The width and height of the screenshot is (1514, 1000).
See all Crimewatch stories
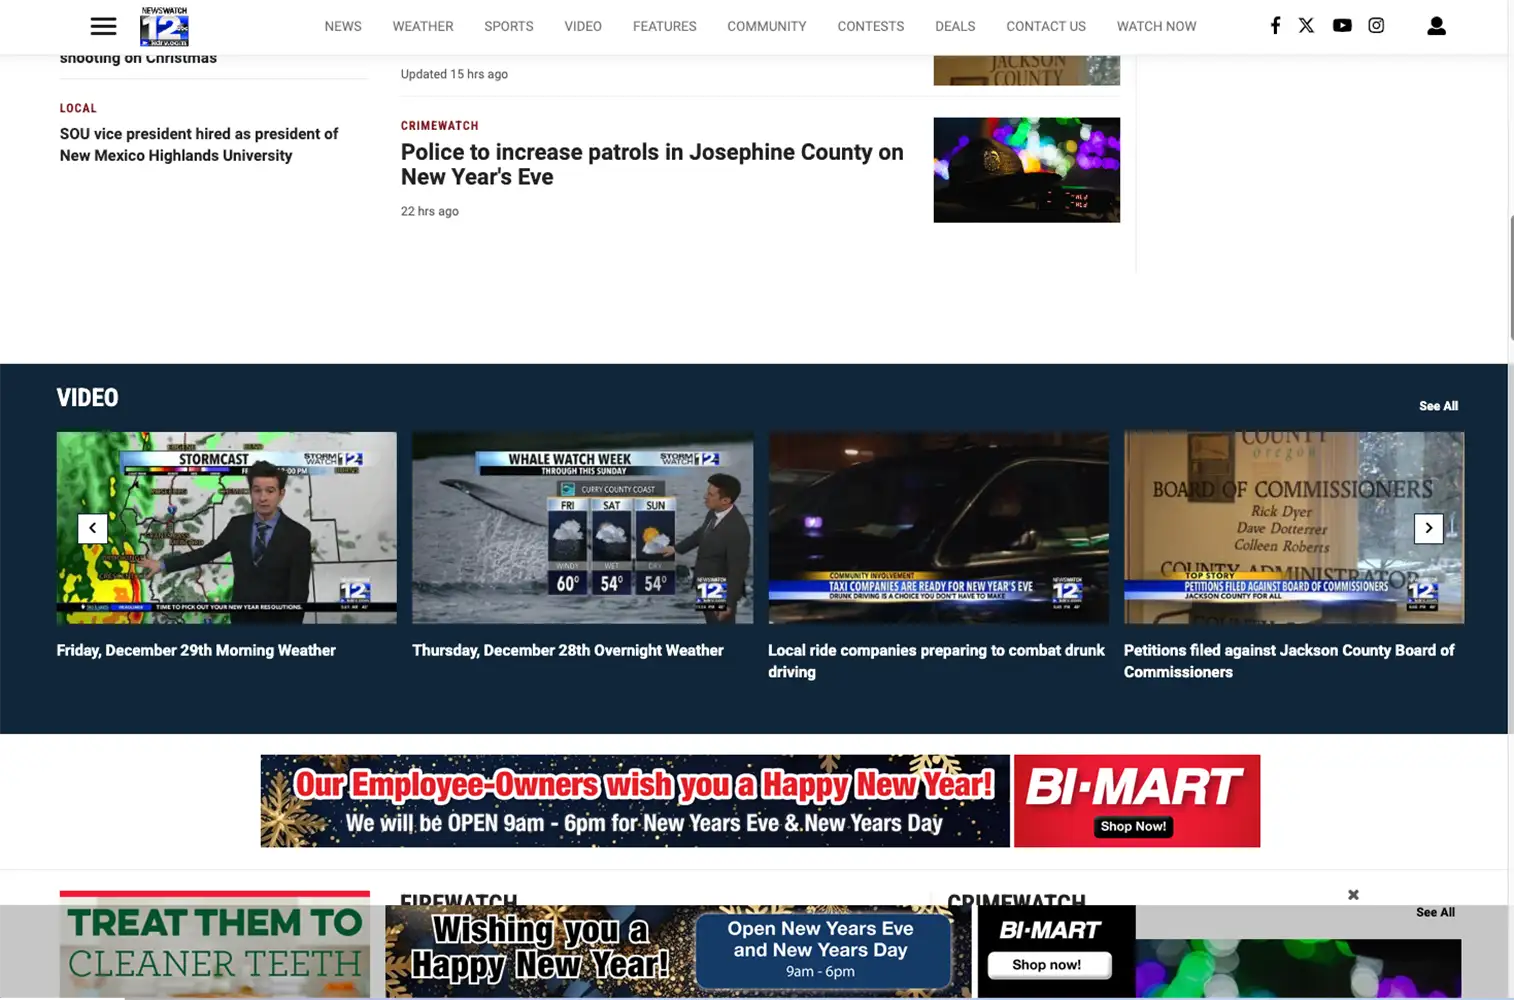click(1435, 912)
